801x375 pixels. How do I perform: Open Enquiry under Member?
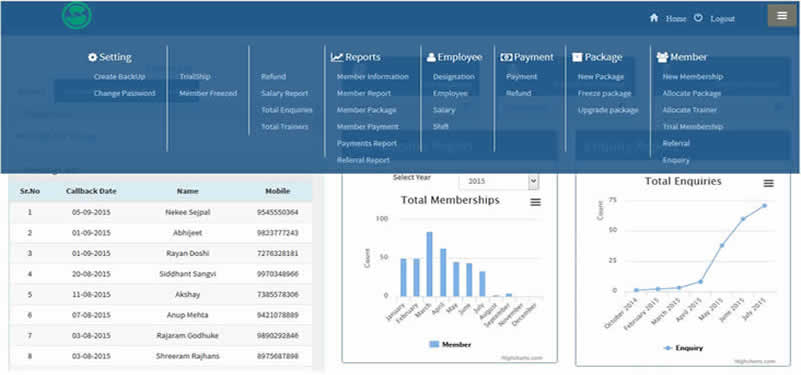[x=676, y=160]
